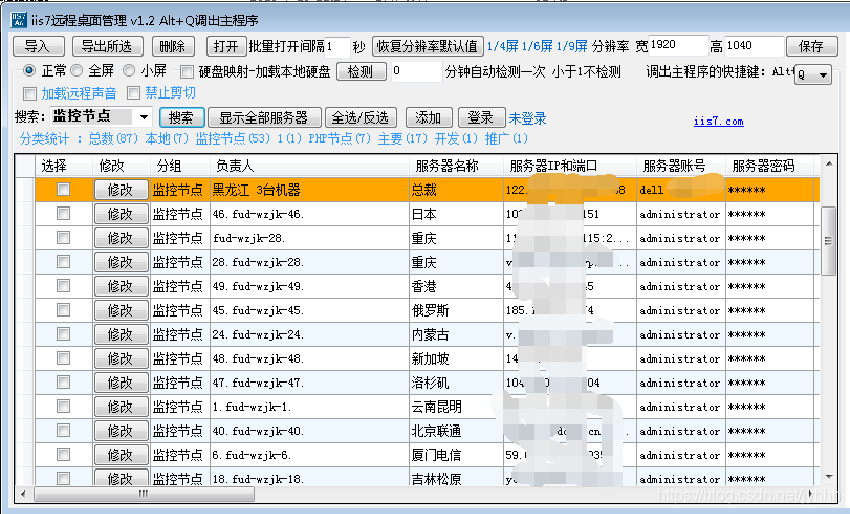Image resolution: width=850 pixels, height=514 pixels.
Task: Open the 监控节点 search dropdown
Action: coord(144,117)
